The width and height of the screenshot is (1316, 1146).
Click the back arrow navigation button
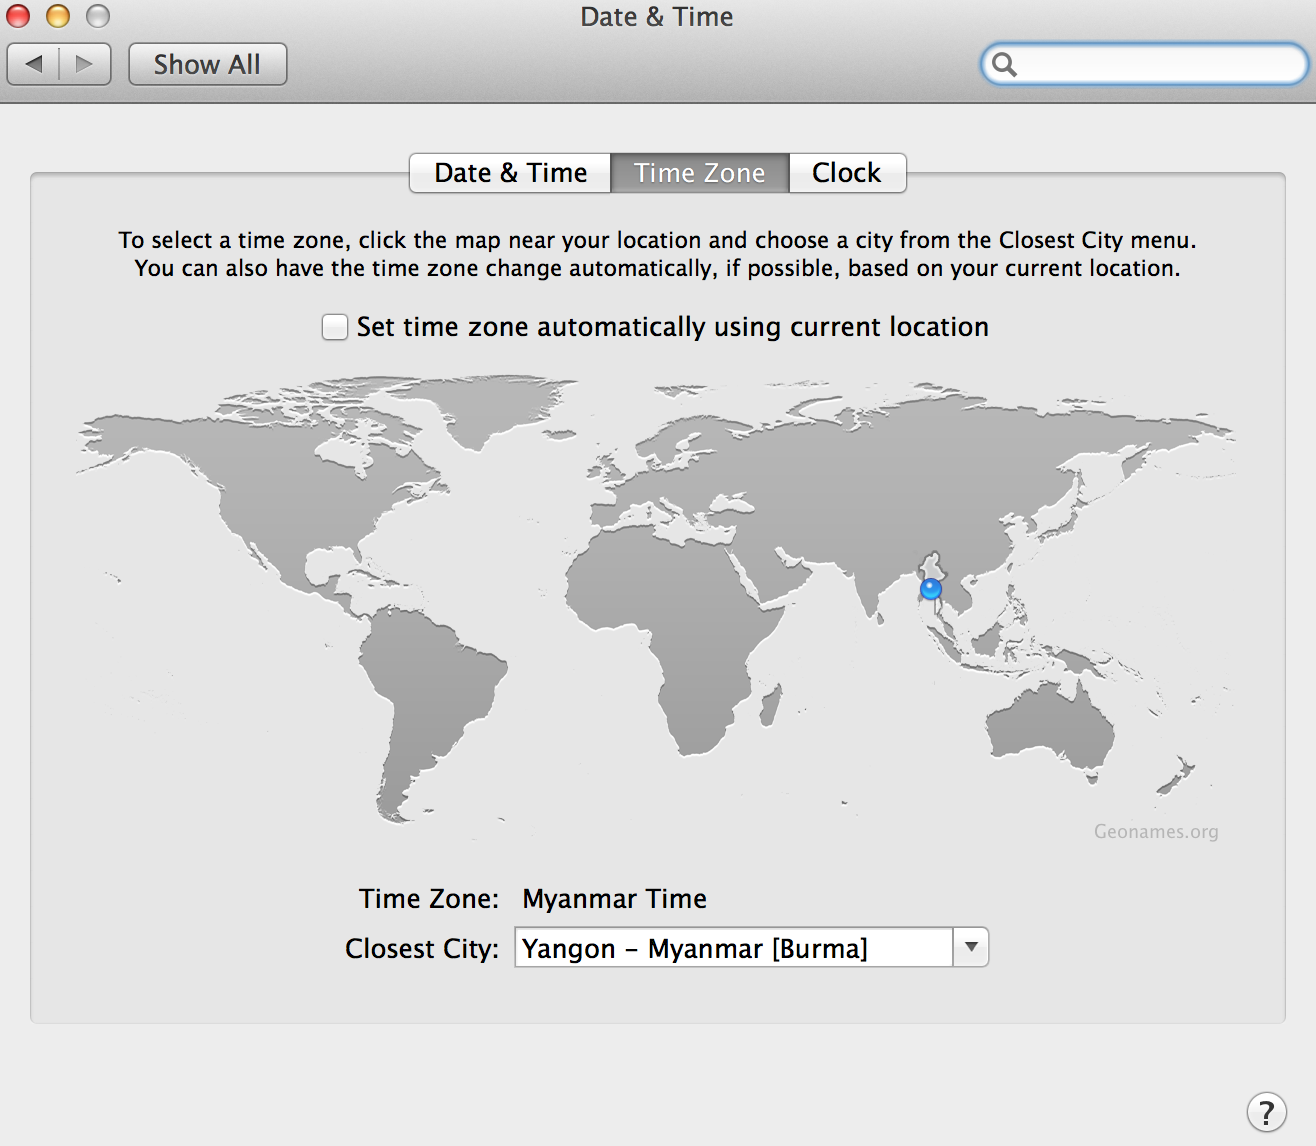pyautogui.click(x=34, y=65)
